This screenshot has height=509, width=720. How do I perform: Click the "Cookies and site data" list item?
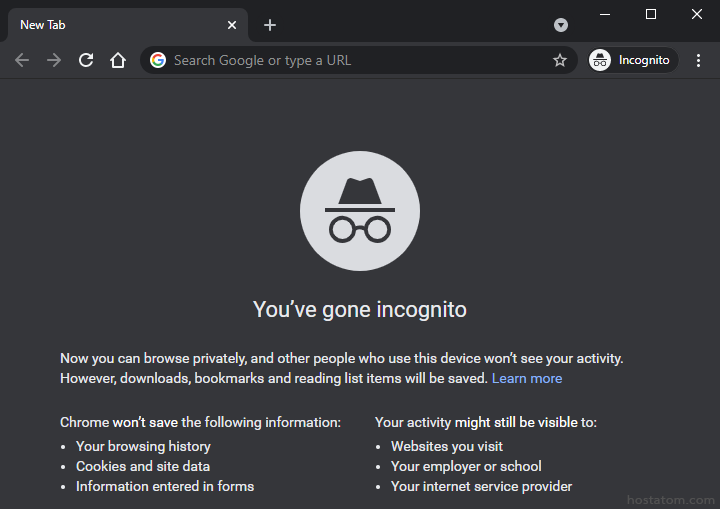tap(143, 466)
